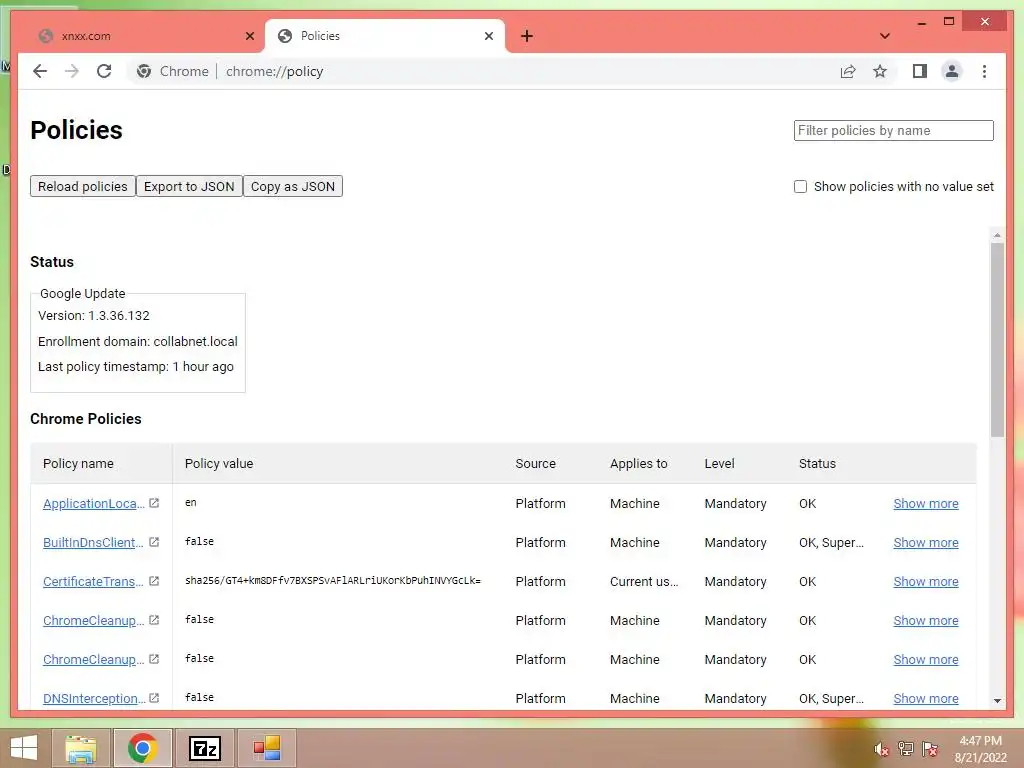The height and width of the screenshot is (768, 1024).
Task: Open Action Center flag tray icon
Action: point(930,748)
